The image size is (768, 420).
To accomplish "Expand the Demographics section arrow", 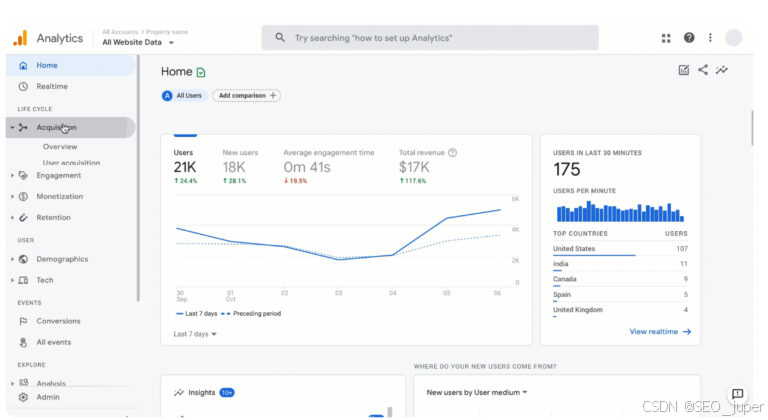I will 12,259.
